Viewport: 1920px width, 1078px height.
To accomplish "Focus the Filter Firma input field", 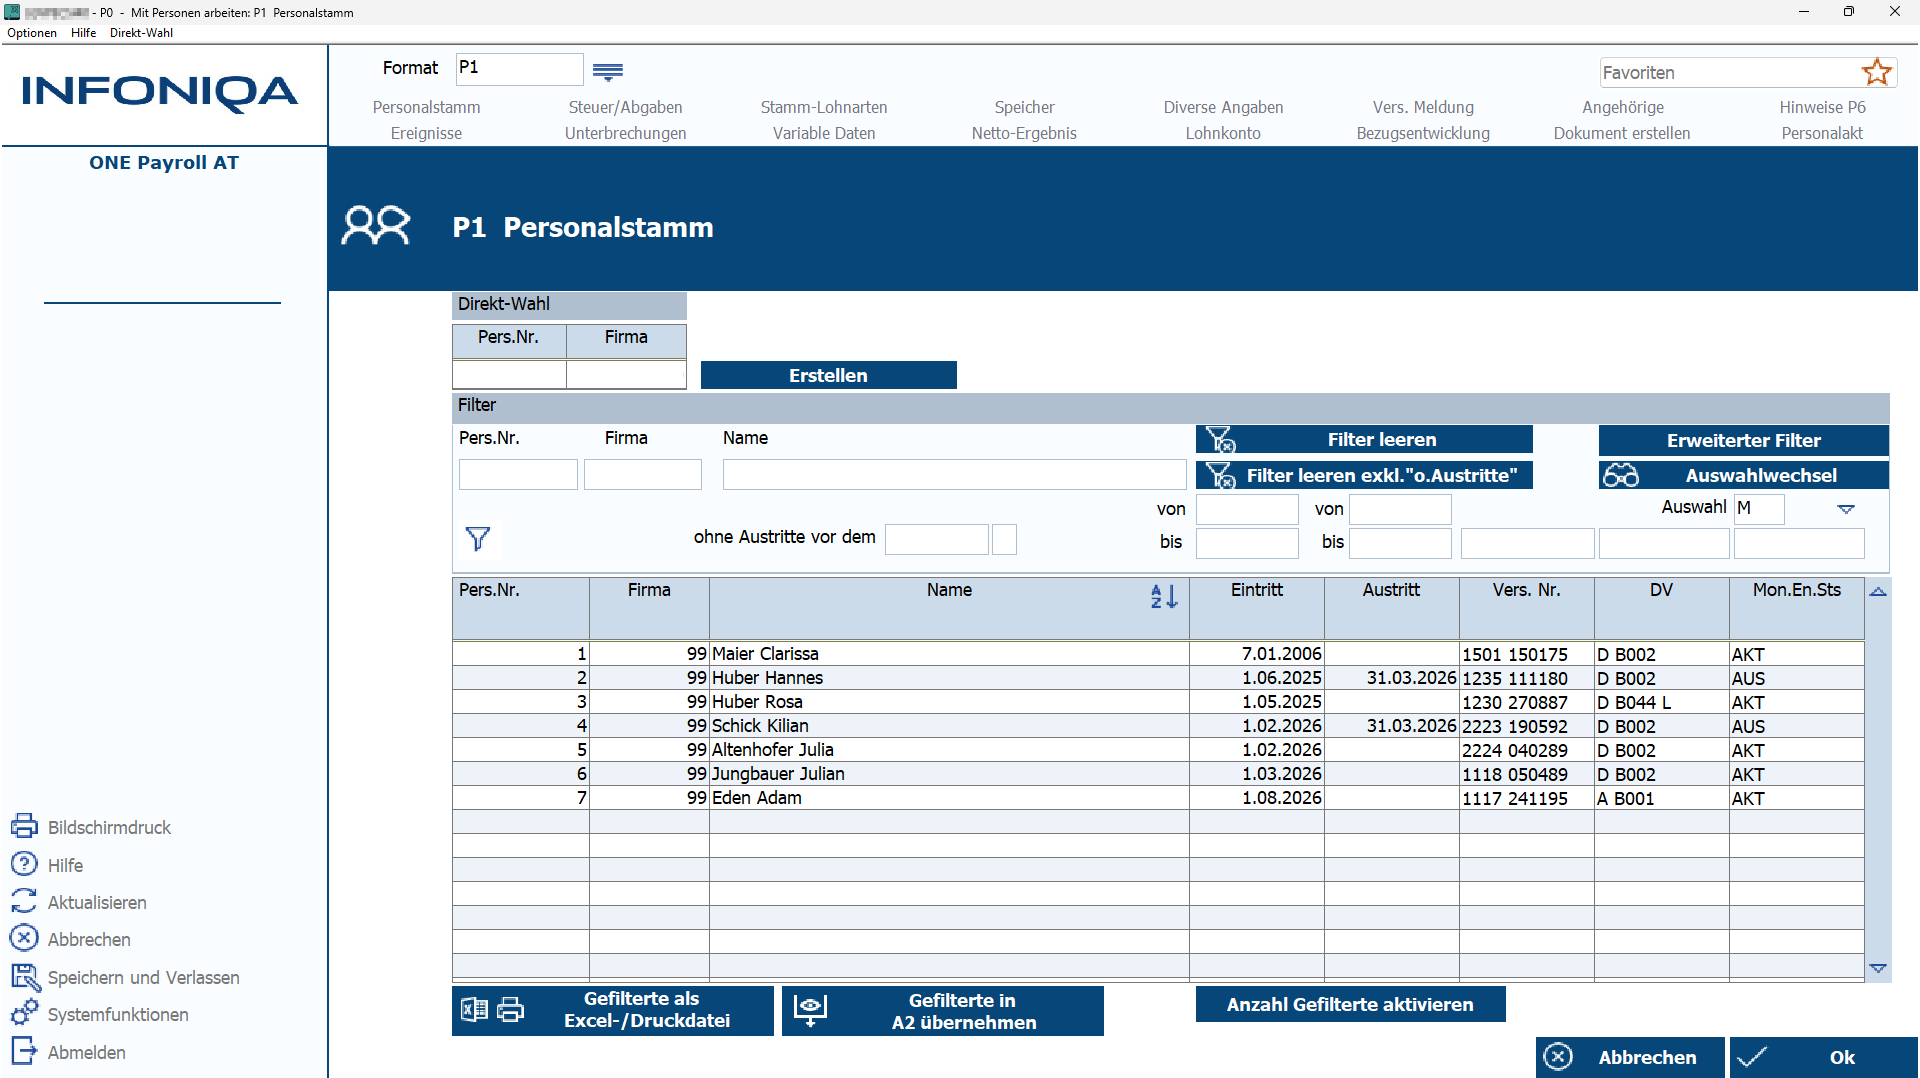I will tap(643, 474).
